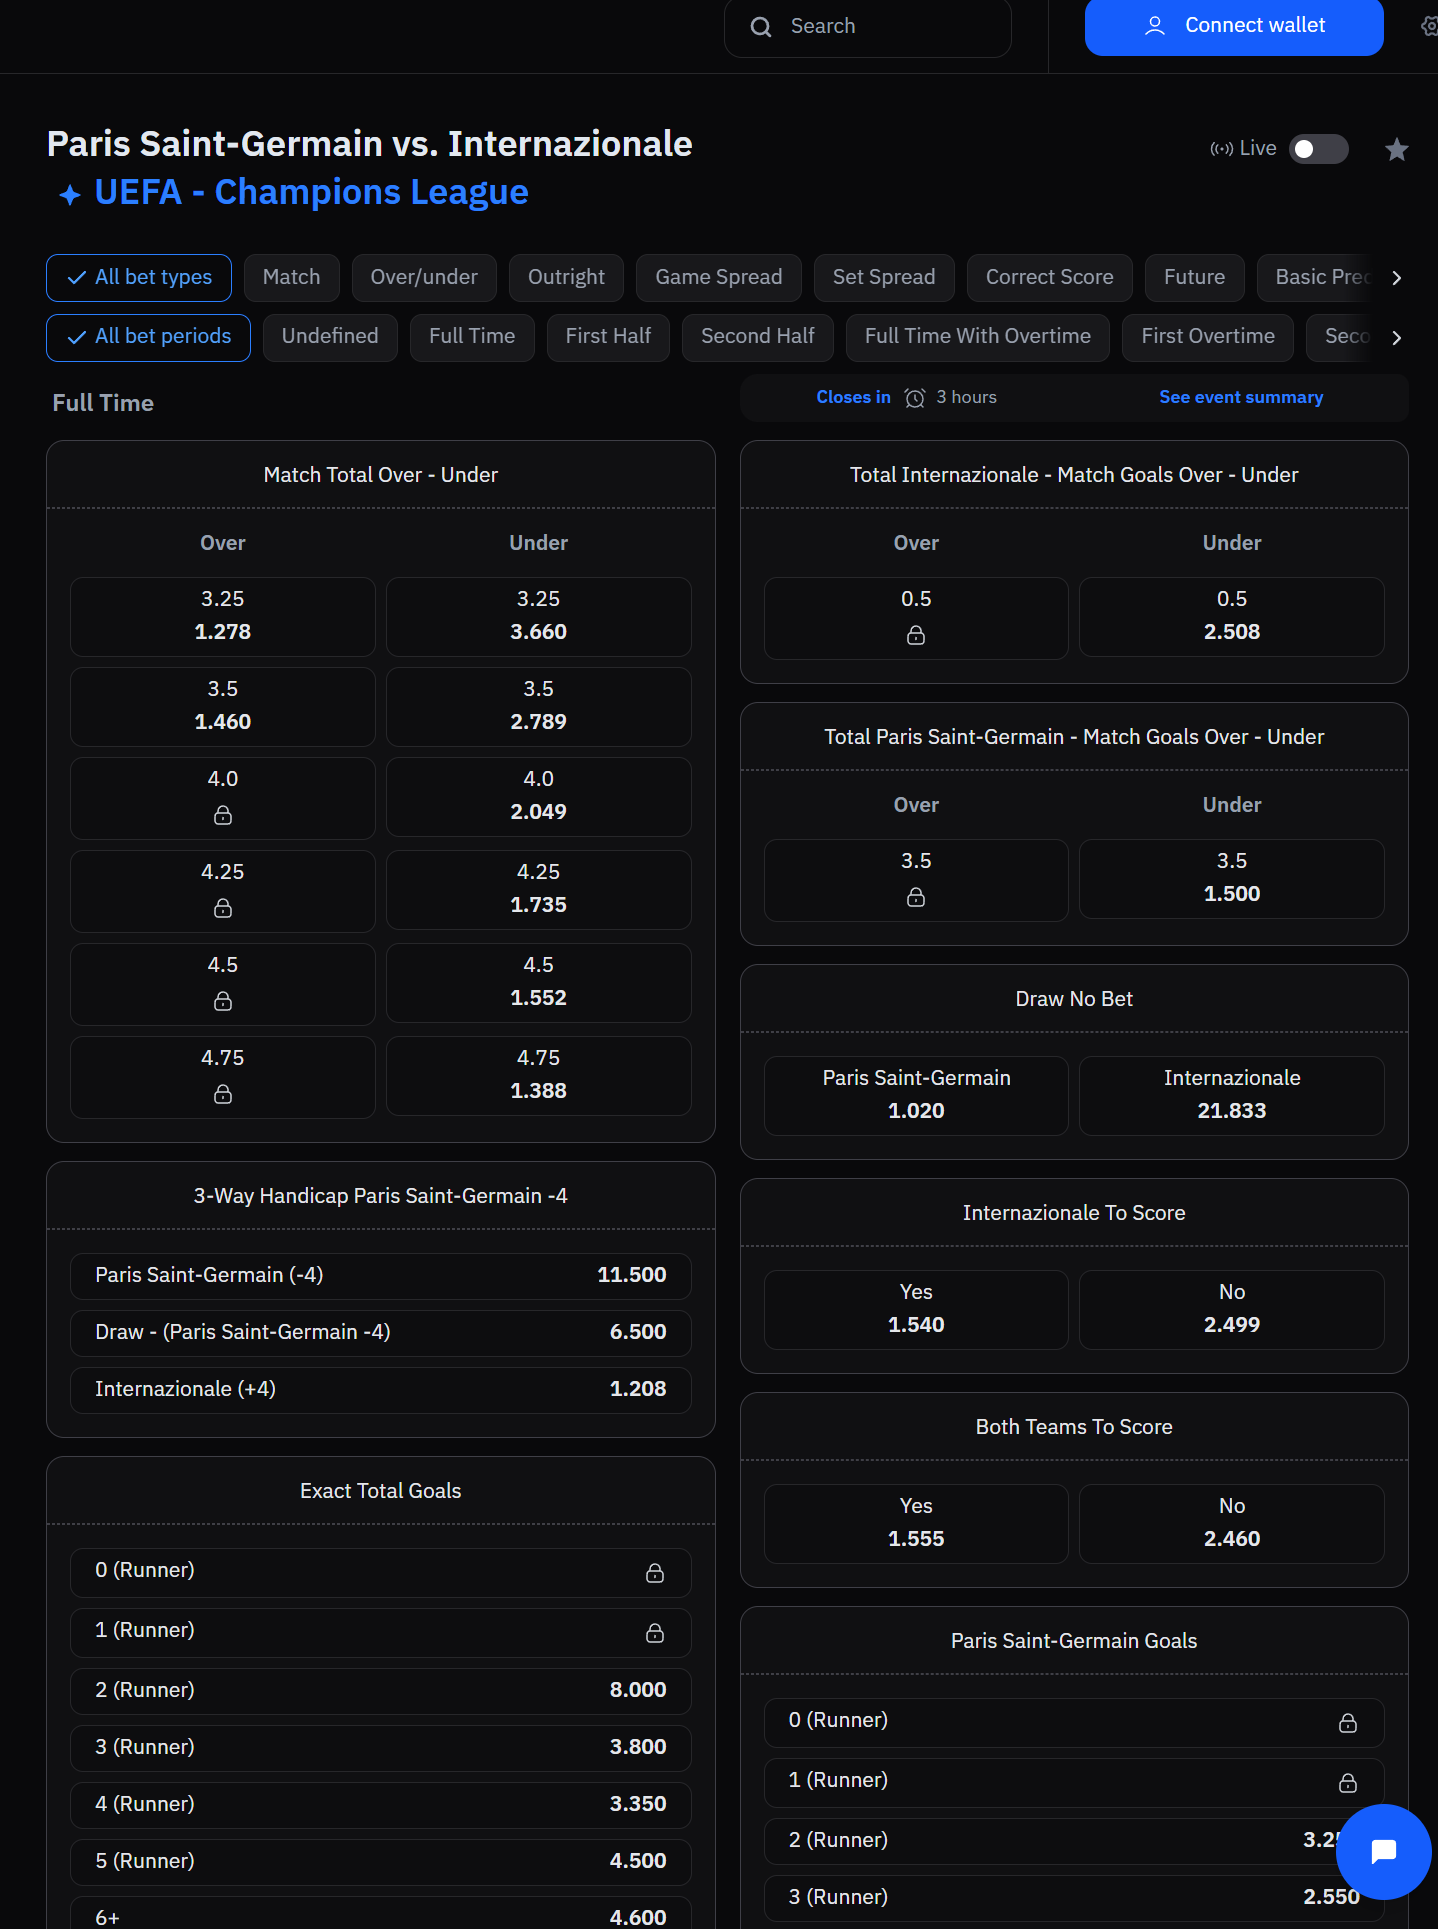Bet Paris Saint-Germain Under 3.5 at 1.500
This screenshot has height=1929, width=1438.
(1232, 879)
